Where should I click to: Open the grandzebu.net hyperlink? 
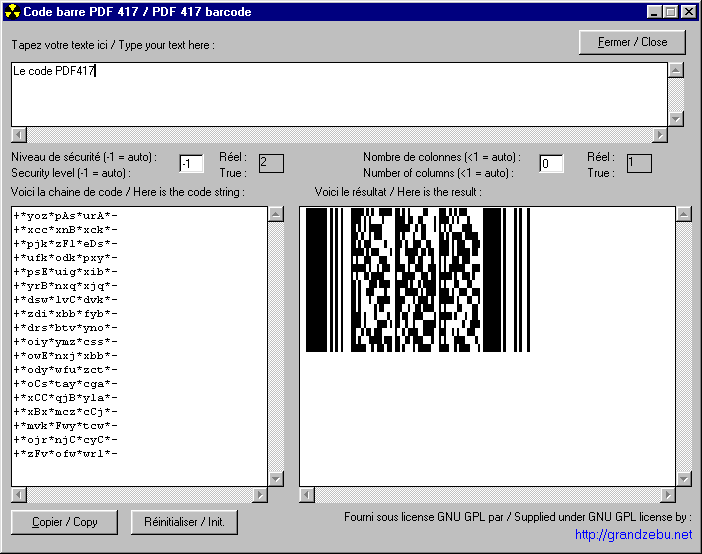(632, 535)
